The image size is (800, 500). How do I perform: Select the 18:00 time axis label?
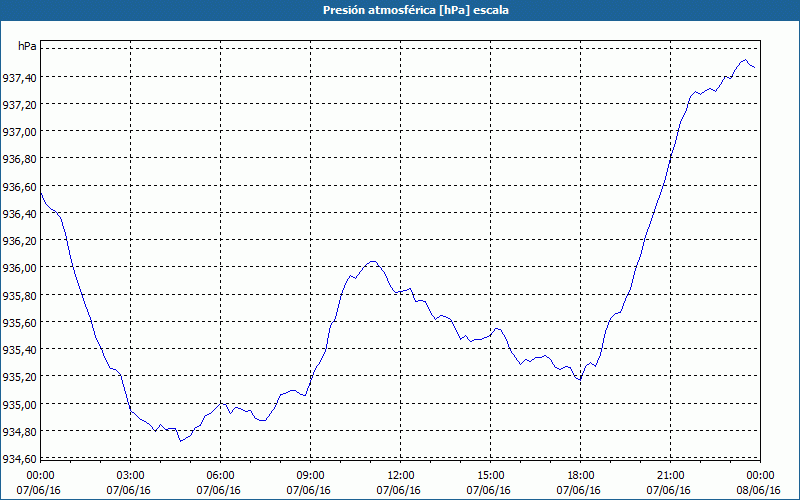[581, 475]
